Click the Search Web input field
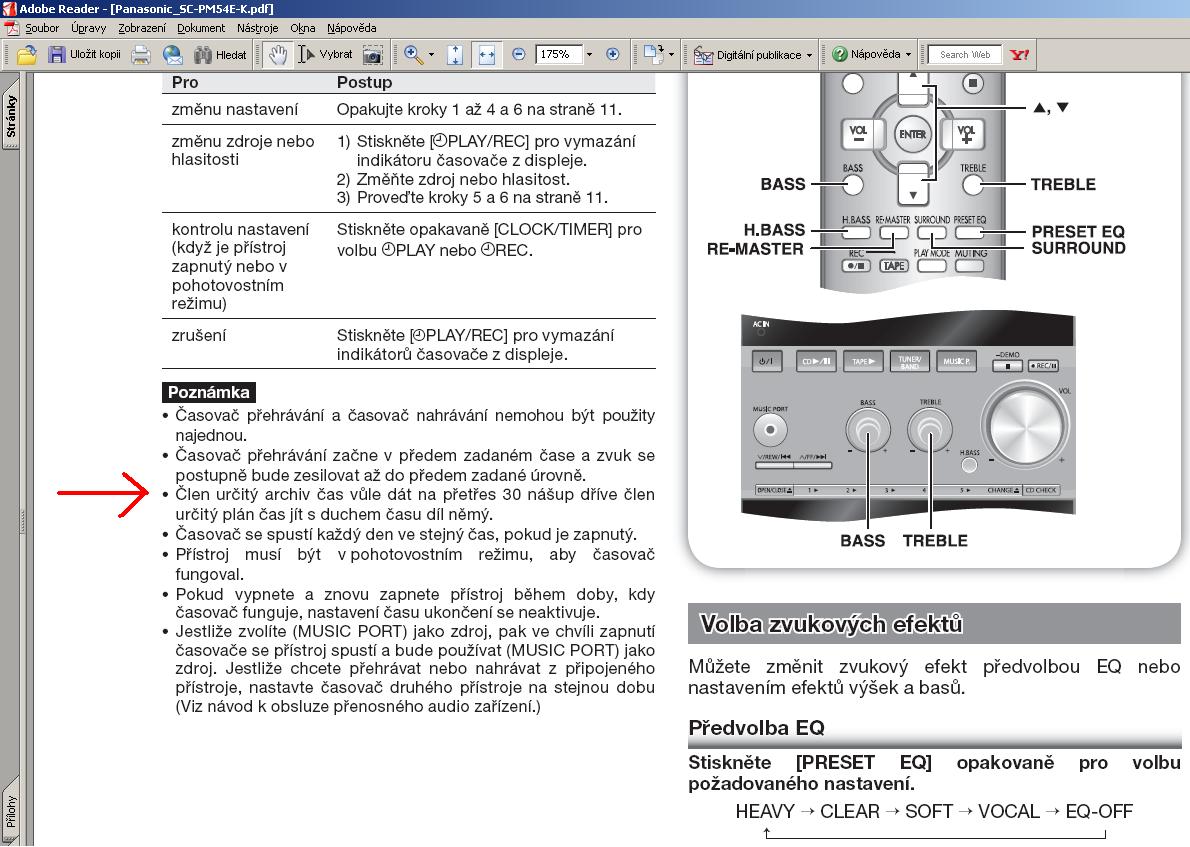 (x=965, y=55)
